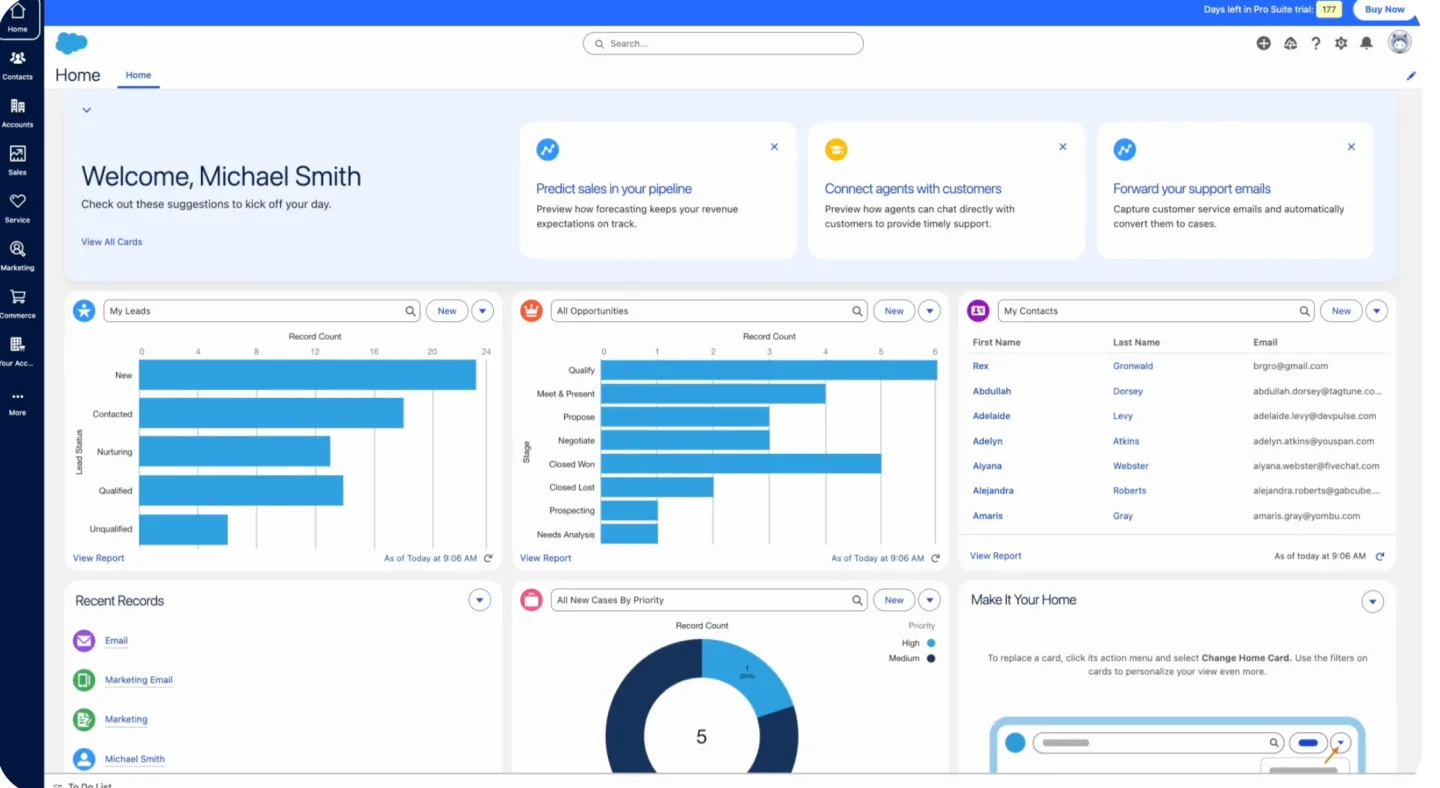
Task: Open View Report under My Leads
Action: pyautogui.click(x=98, y=558)
